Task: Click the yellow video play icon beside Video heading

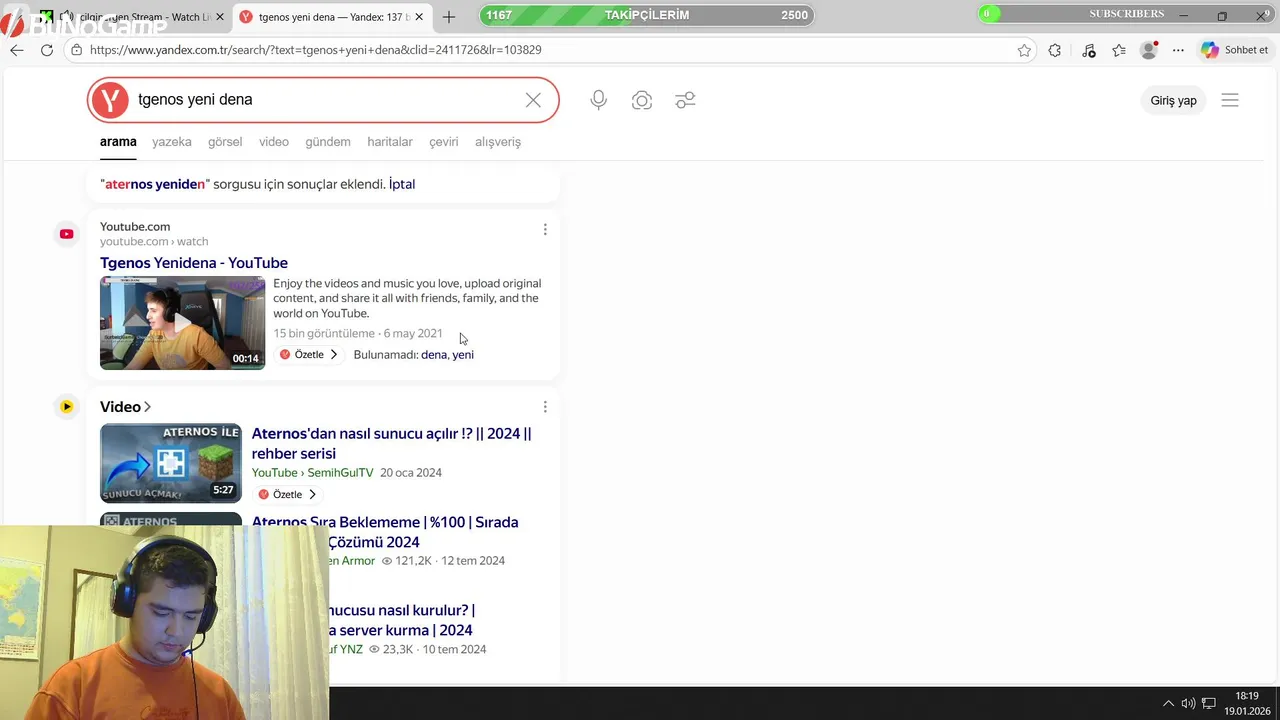Action: pyautogui.click(x=66, y=407)
